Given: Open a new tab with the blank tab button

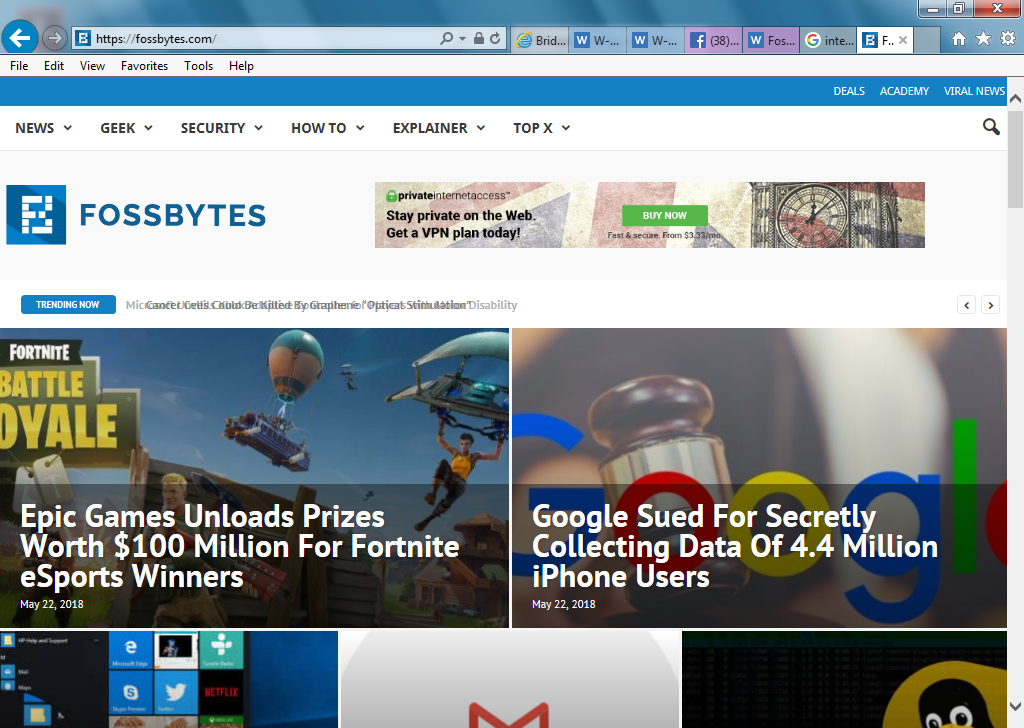Looking at the screenshot, I should (927, 40).
